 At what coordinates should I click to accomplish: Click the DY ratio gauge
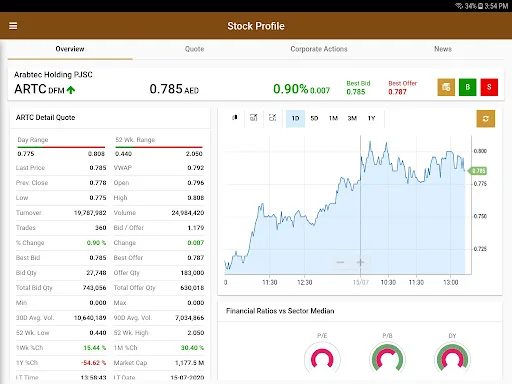pyautogui.click(x=452, y=359)
